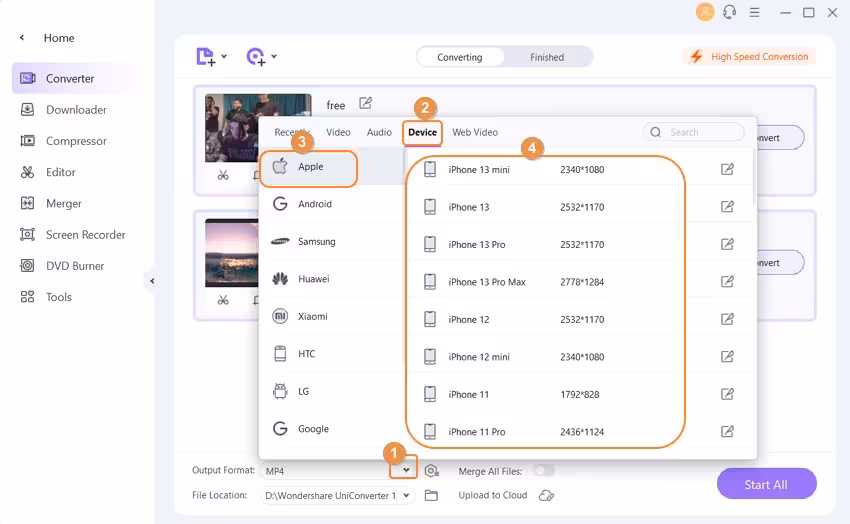Switch to the Finished tab

pyautogui.click(x=547, y=57)
